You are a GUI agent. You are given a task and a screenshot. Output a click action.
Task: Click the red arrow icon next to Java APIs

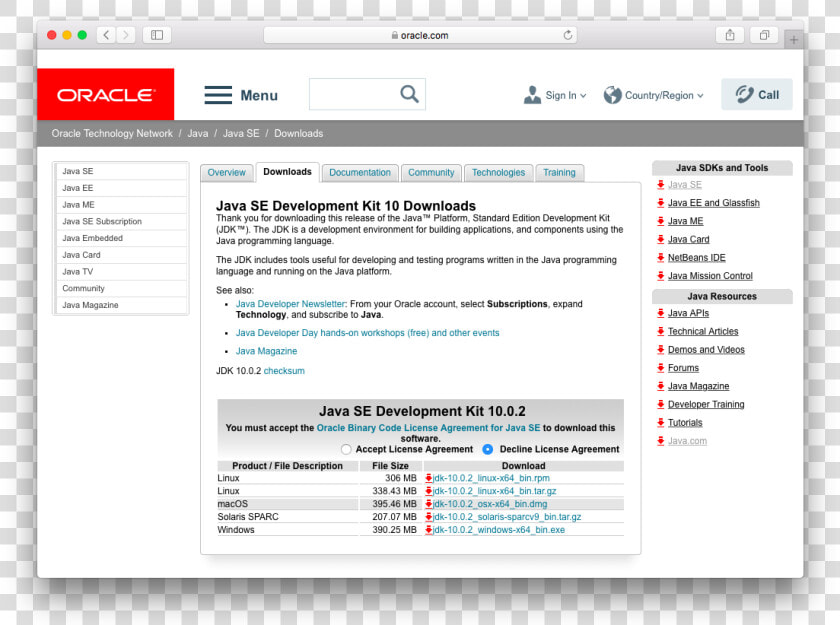click(x=661, y=313)
